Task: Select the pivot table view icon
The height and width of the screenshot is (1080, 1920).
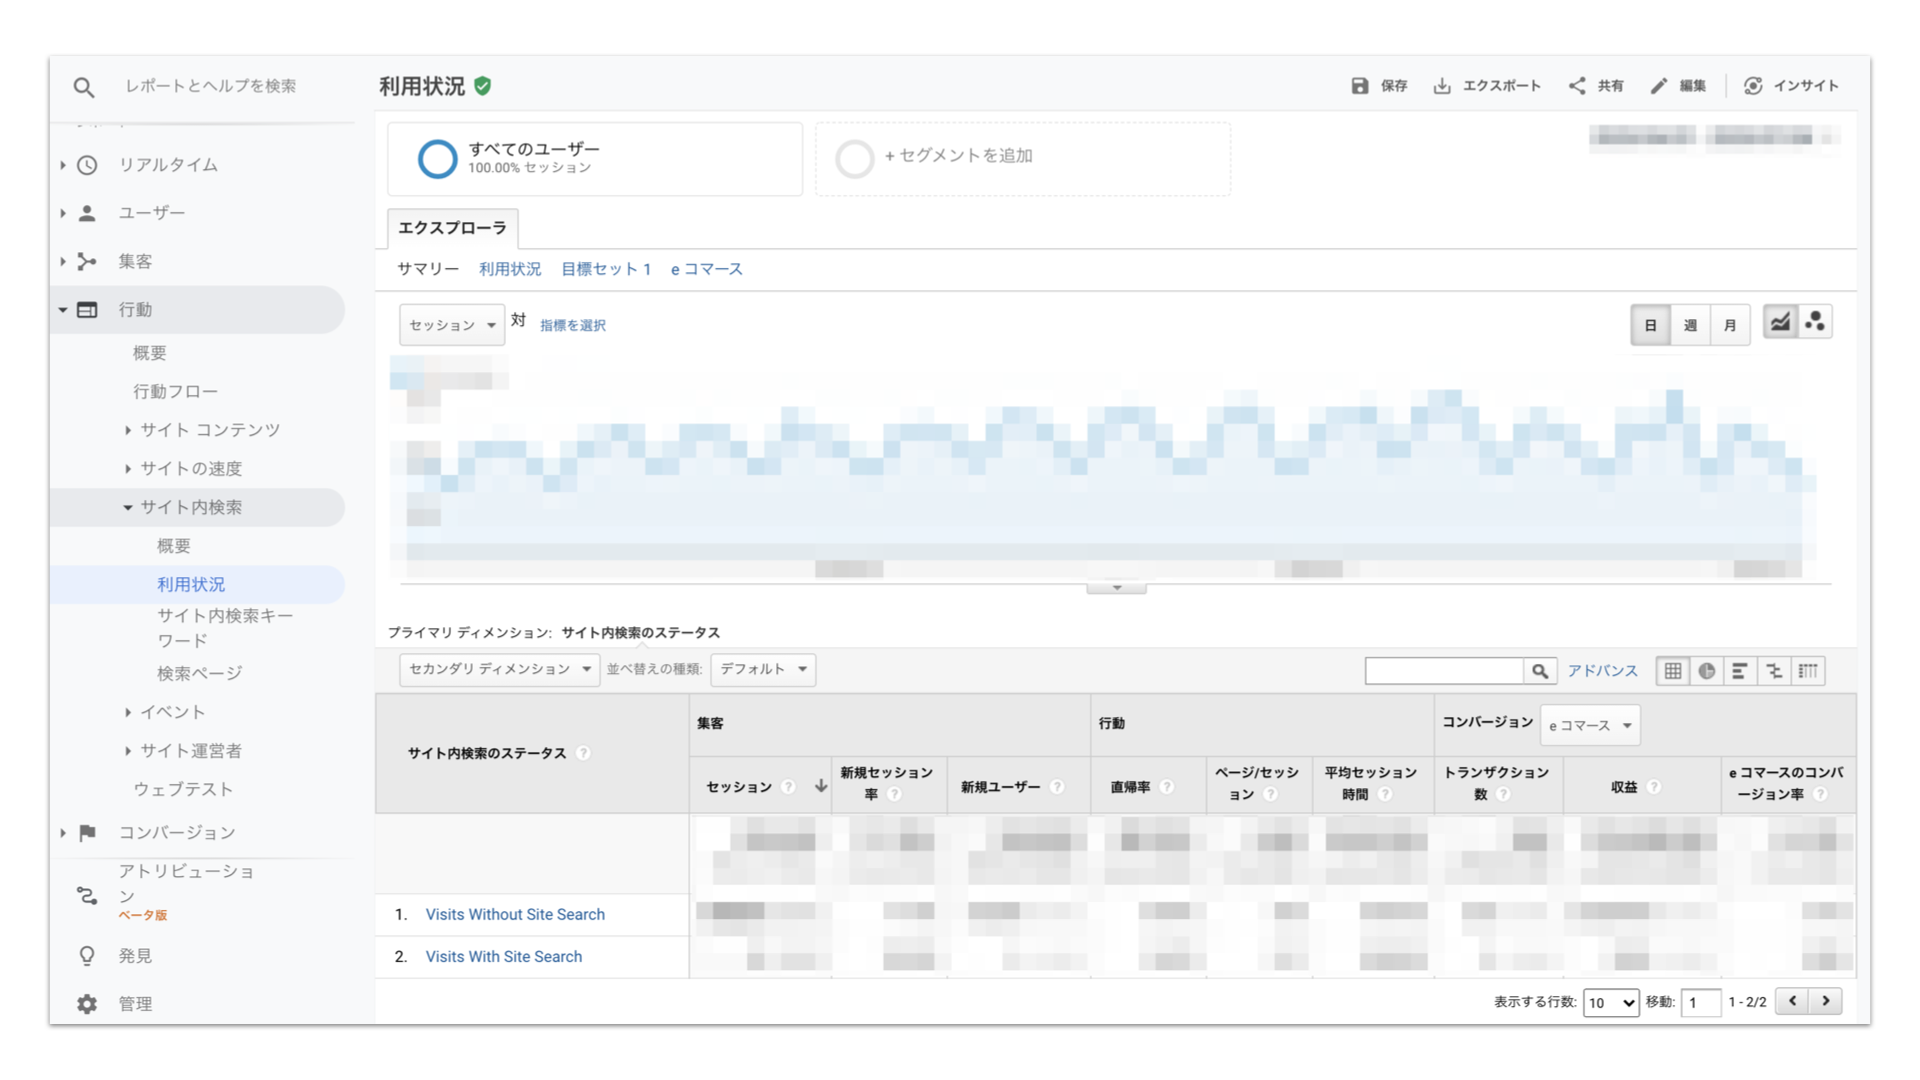Action: click(1808, 671)
